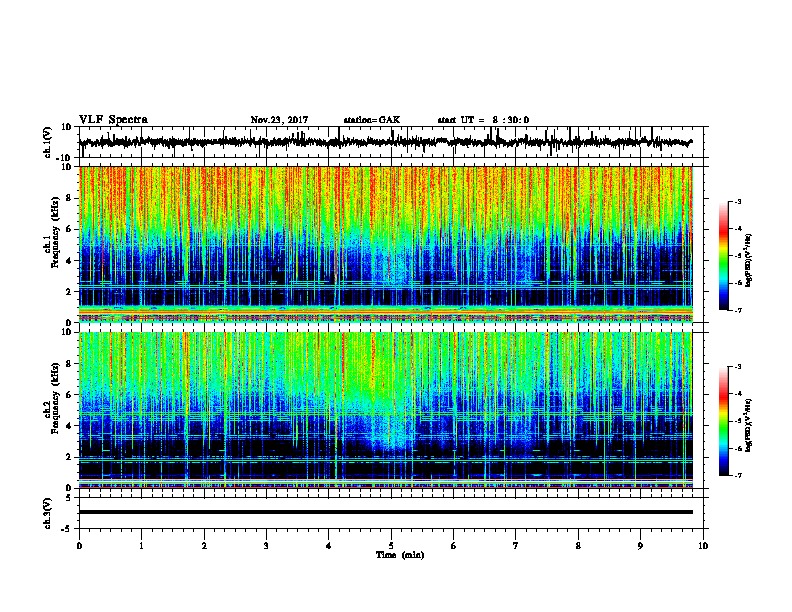Click the time axis tick label '5'

click(391, 546)
